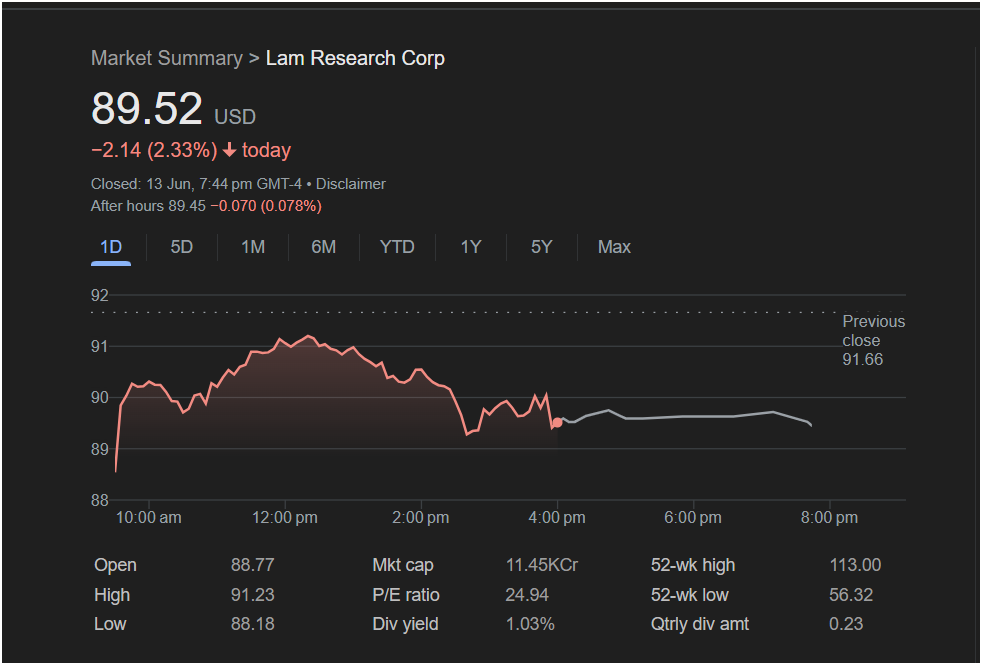982x665 pixels.
Task: Click the USD currency label
Action: pyautogui.click(x=235, y=117)
